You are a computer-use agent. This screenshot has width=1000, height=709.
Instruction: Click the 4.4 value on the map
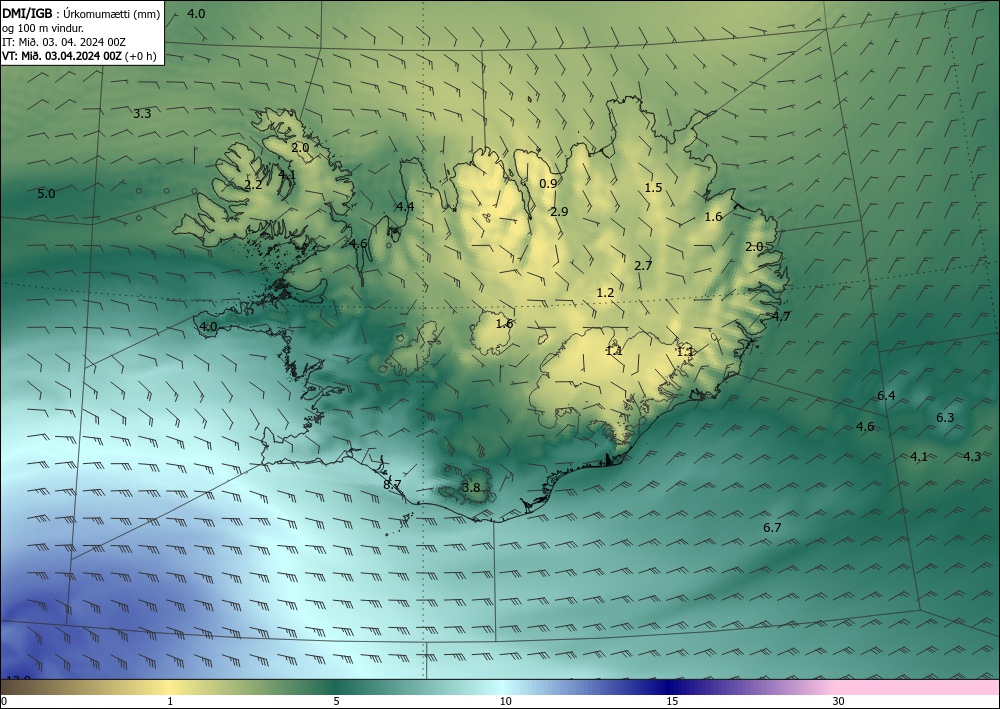pos(405,207)
